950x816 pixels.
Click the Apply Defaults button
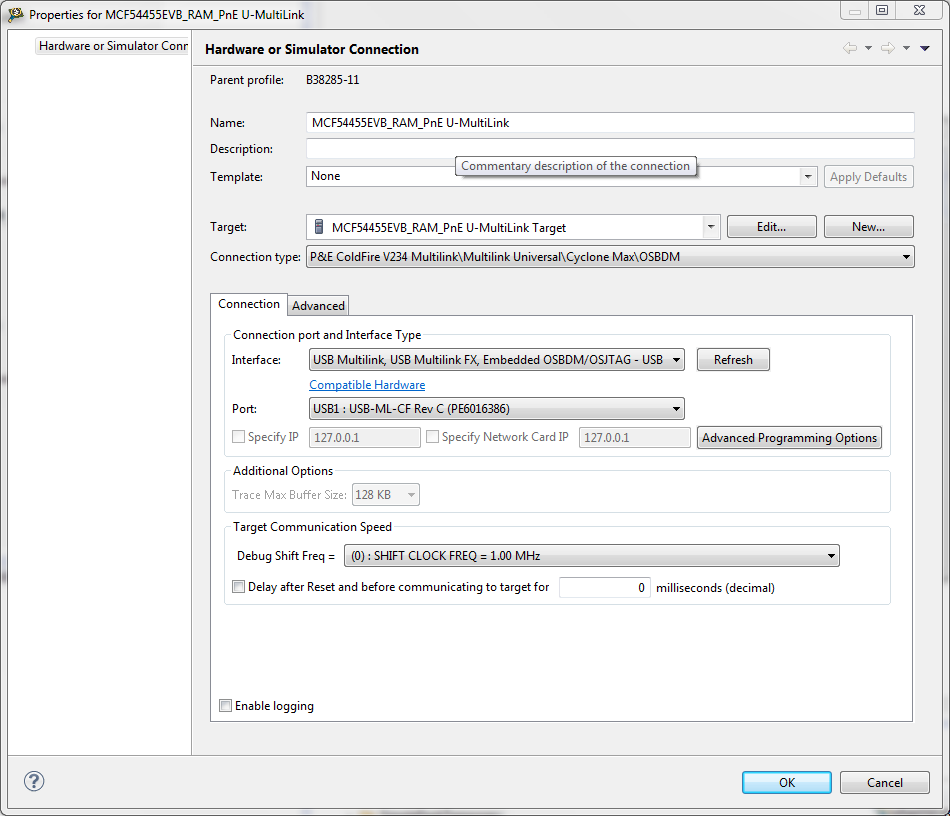(868, 177)
